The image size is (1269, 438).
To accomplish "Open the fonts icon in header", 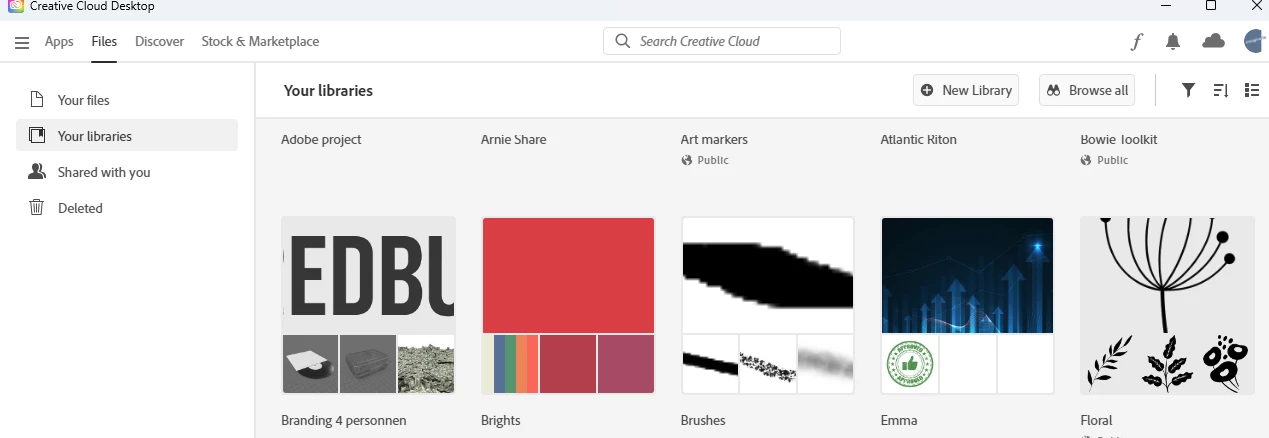I will pyautogui.click(x=1137, y=42).
